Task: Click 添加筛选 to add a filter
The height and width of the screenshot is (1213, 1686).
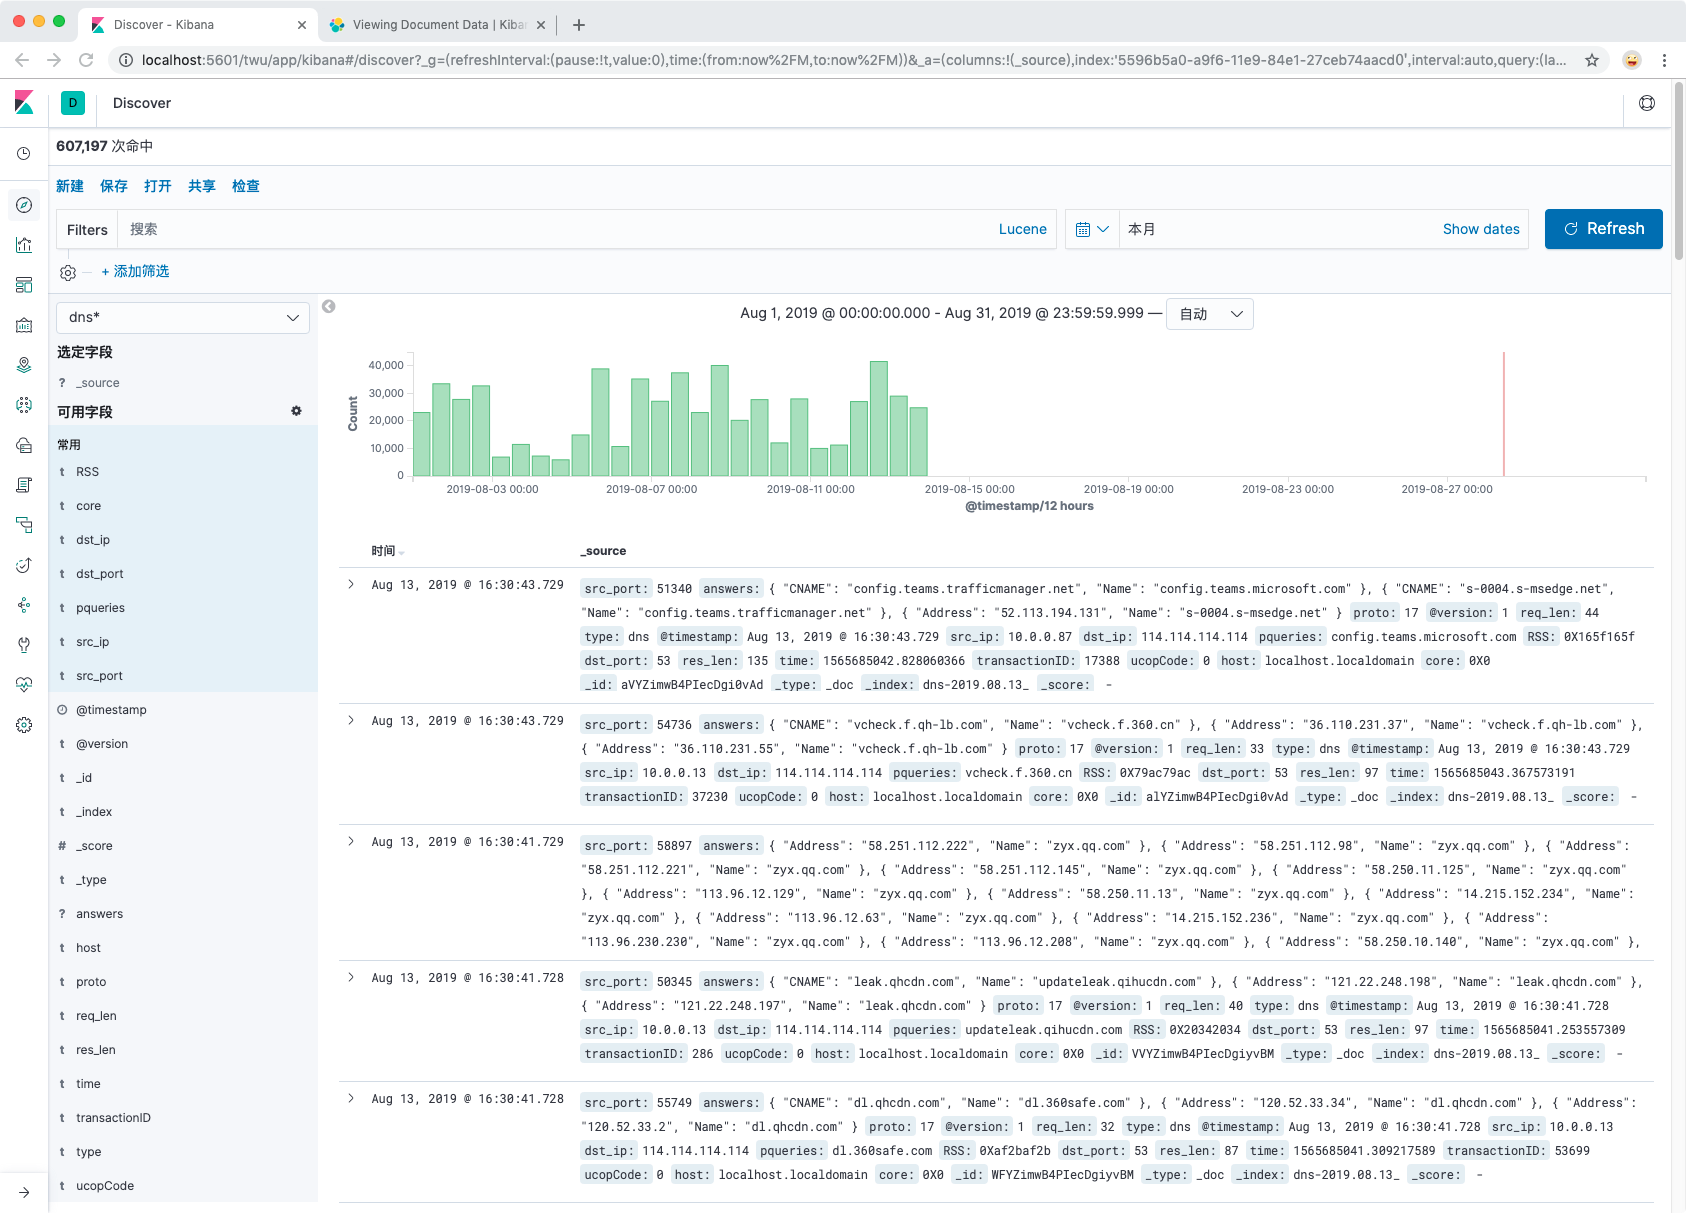Action: point(135,271)
